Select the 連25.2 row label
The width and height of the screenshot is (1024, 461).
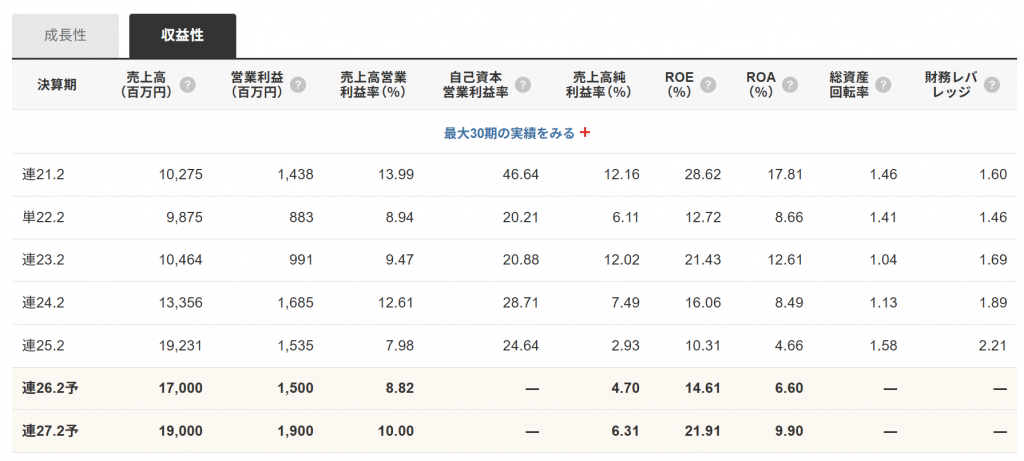pyautogui.click(x=42, y=345)
